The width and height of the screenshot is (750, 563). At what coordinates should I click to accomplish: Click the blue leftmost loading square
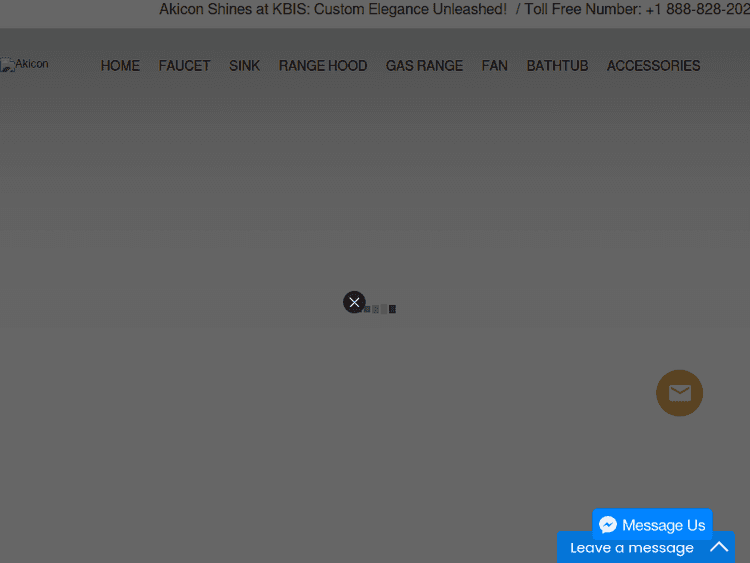[368, 309]
